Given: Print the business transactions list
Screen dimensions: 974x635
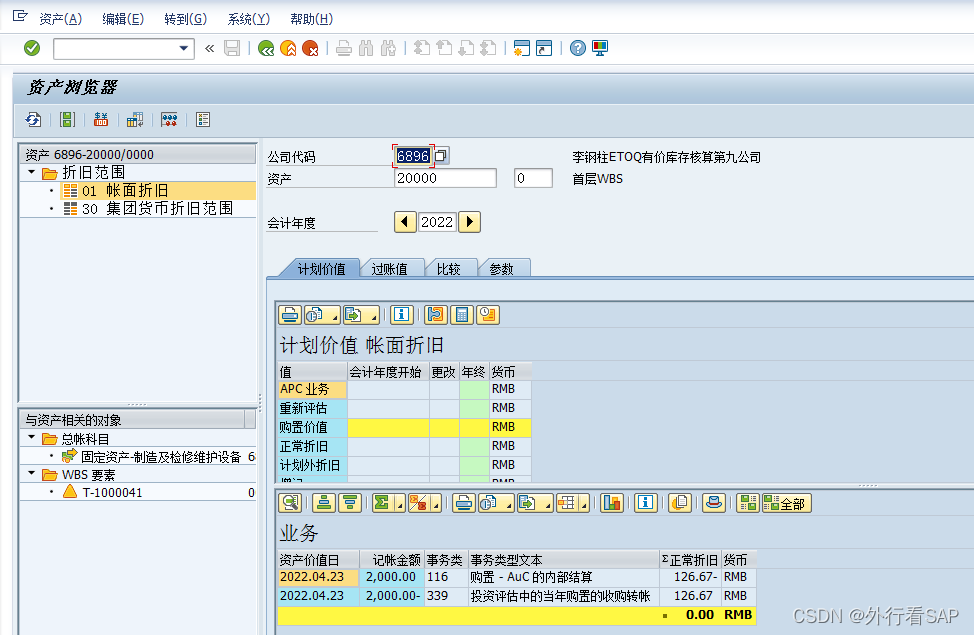Looking at the screenshot, I should click(x=462, y=503).
